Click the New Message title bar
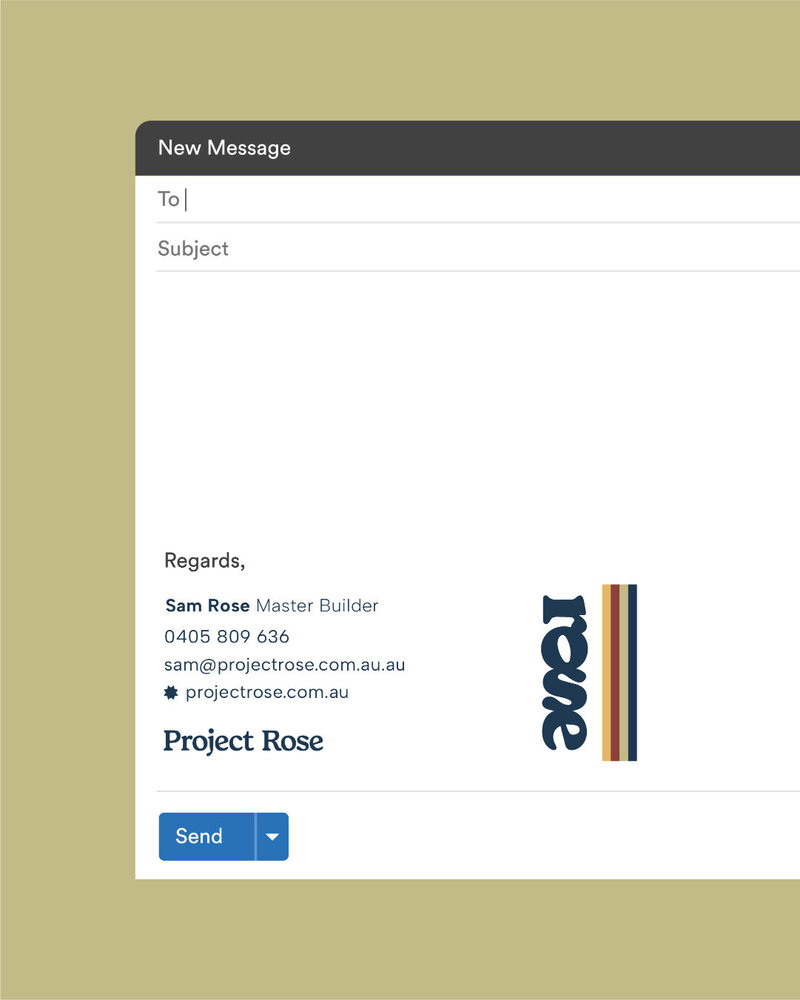Viewport: 800px width, 1000px height. 468,148
